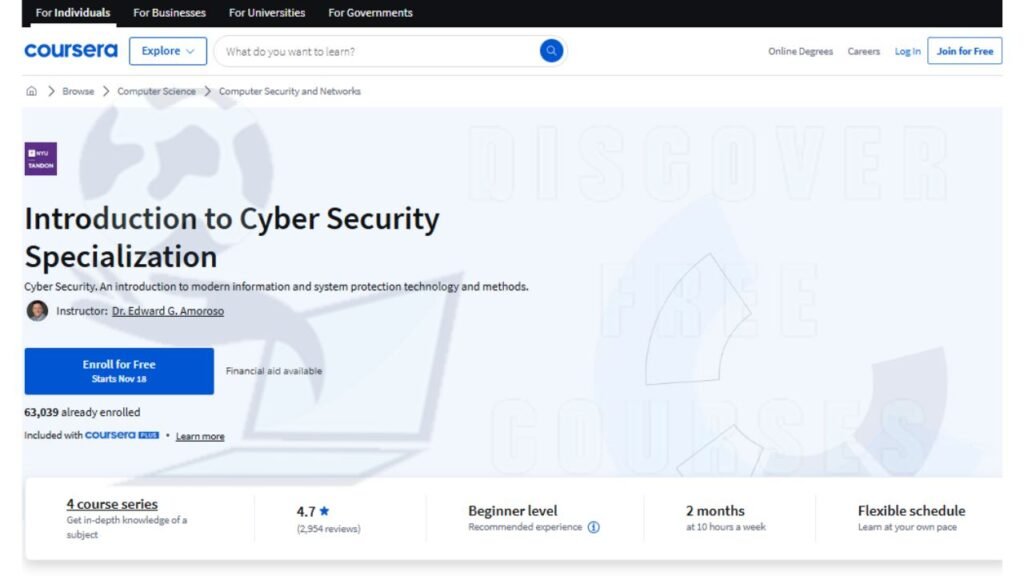Open the Explore dropdown
1024x576 pixels.
[x=168, y=51]
